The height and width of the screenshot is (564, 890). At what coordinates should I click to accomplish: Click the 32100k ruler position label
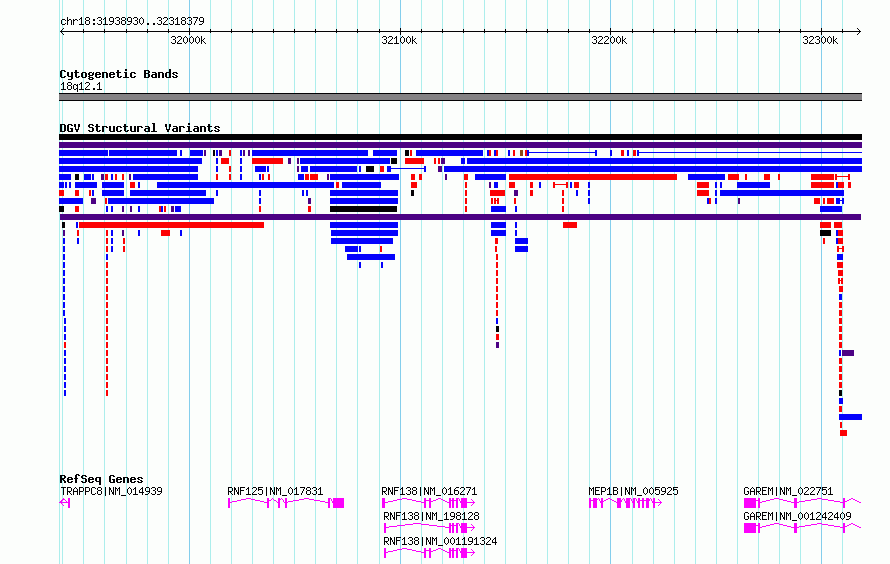pos(399,40)
